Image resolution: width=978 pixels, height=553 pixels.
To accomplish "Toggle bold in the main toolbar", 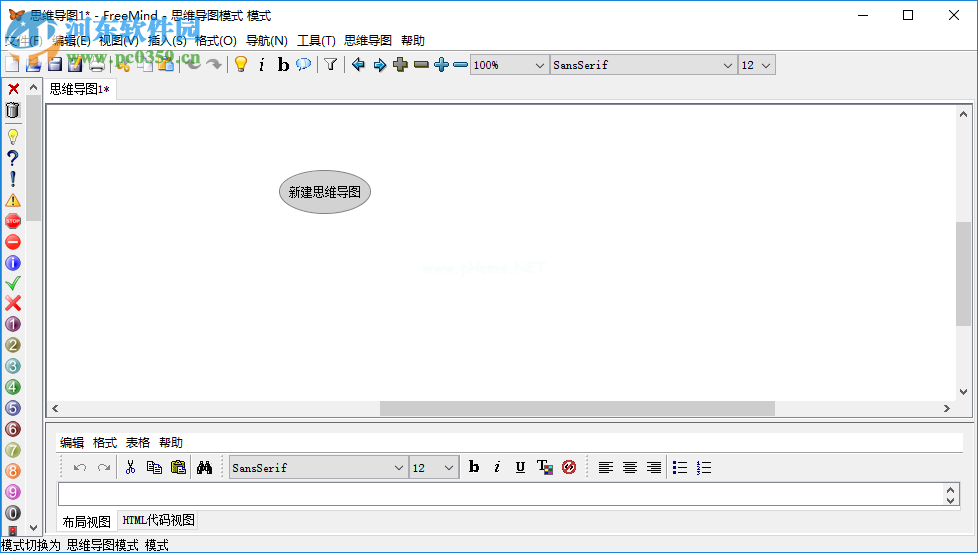I will (x=283, y=64).
